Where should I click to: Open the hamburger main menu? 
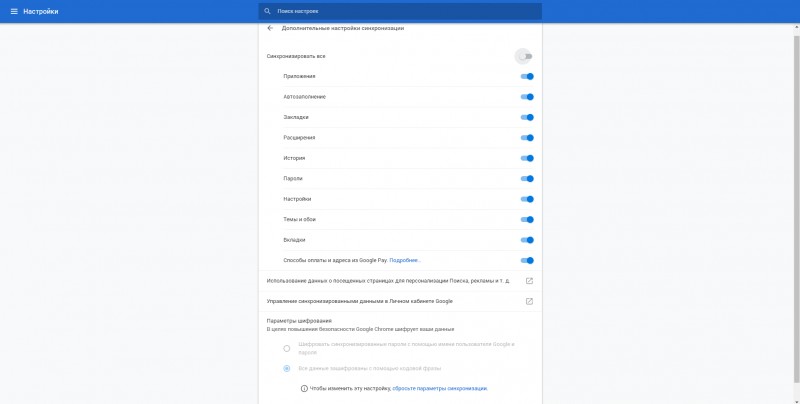(x=14, y=11)
